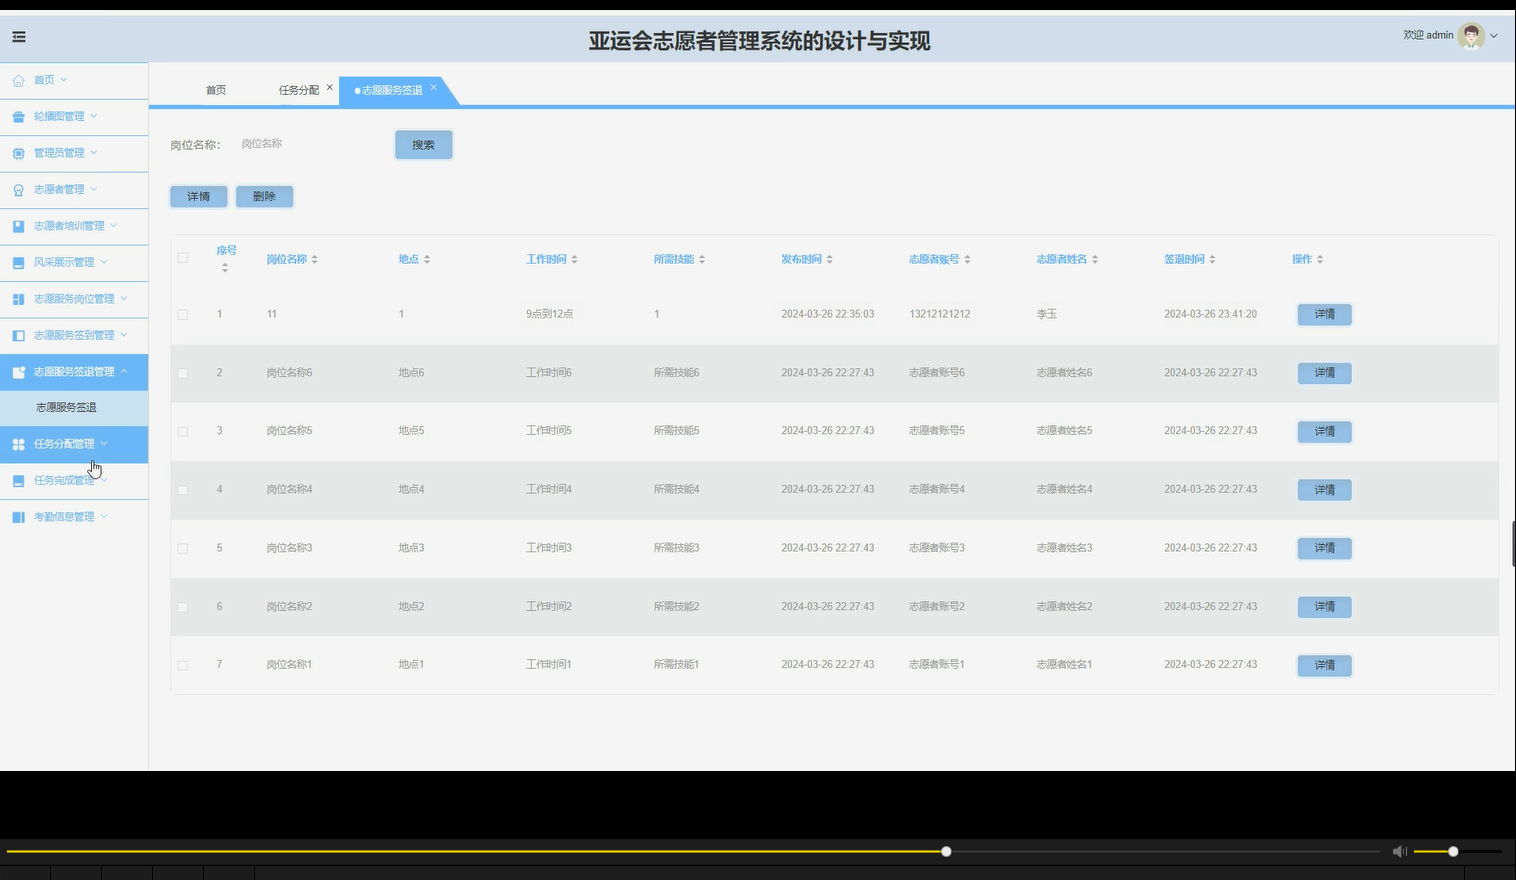Screen dimensions: 1516x880
Task: Click the 考勤信息管理 sidebar icon
Action: (18, 517)
